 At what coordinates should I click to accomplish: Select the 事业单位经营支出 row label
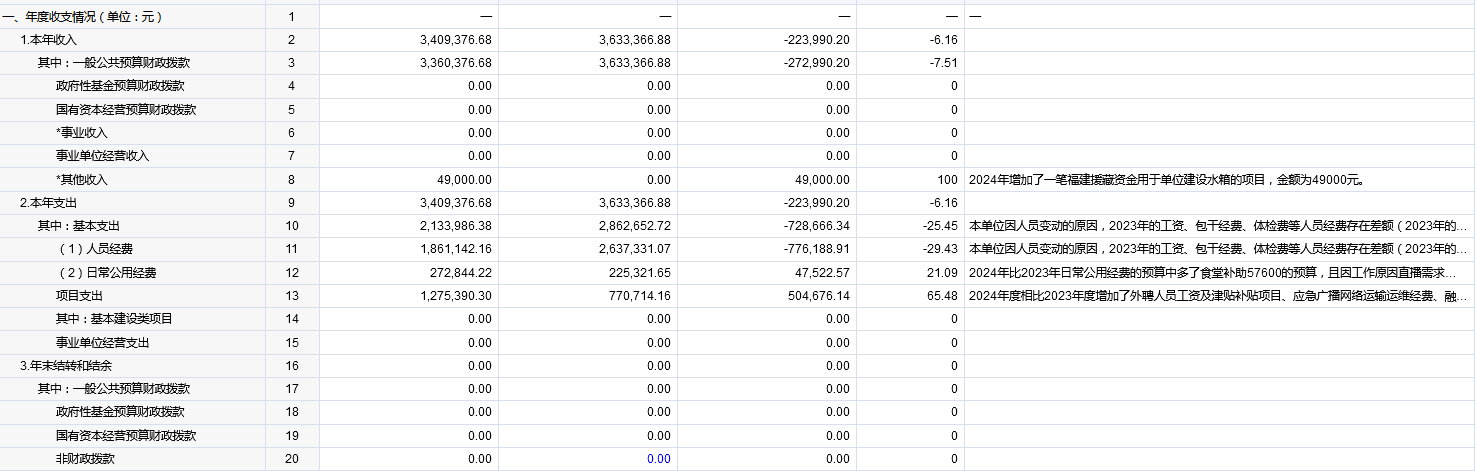click(102, 342)
